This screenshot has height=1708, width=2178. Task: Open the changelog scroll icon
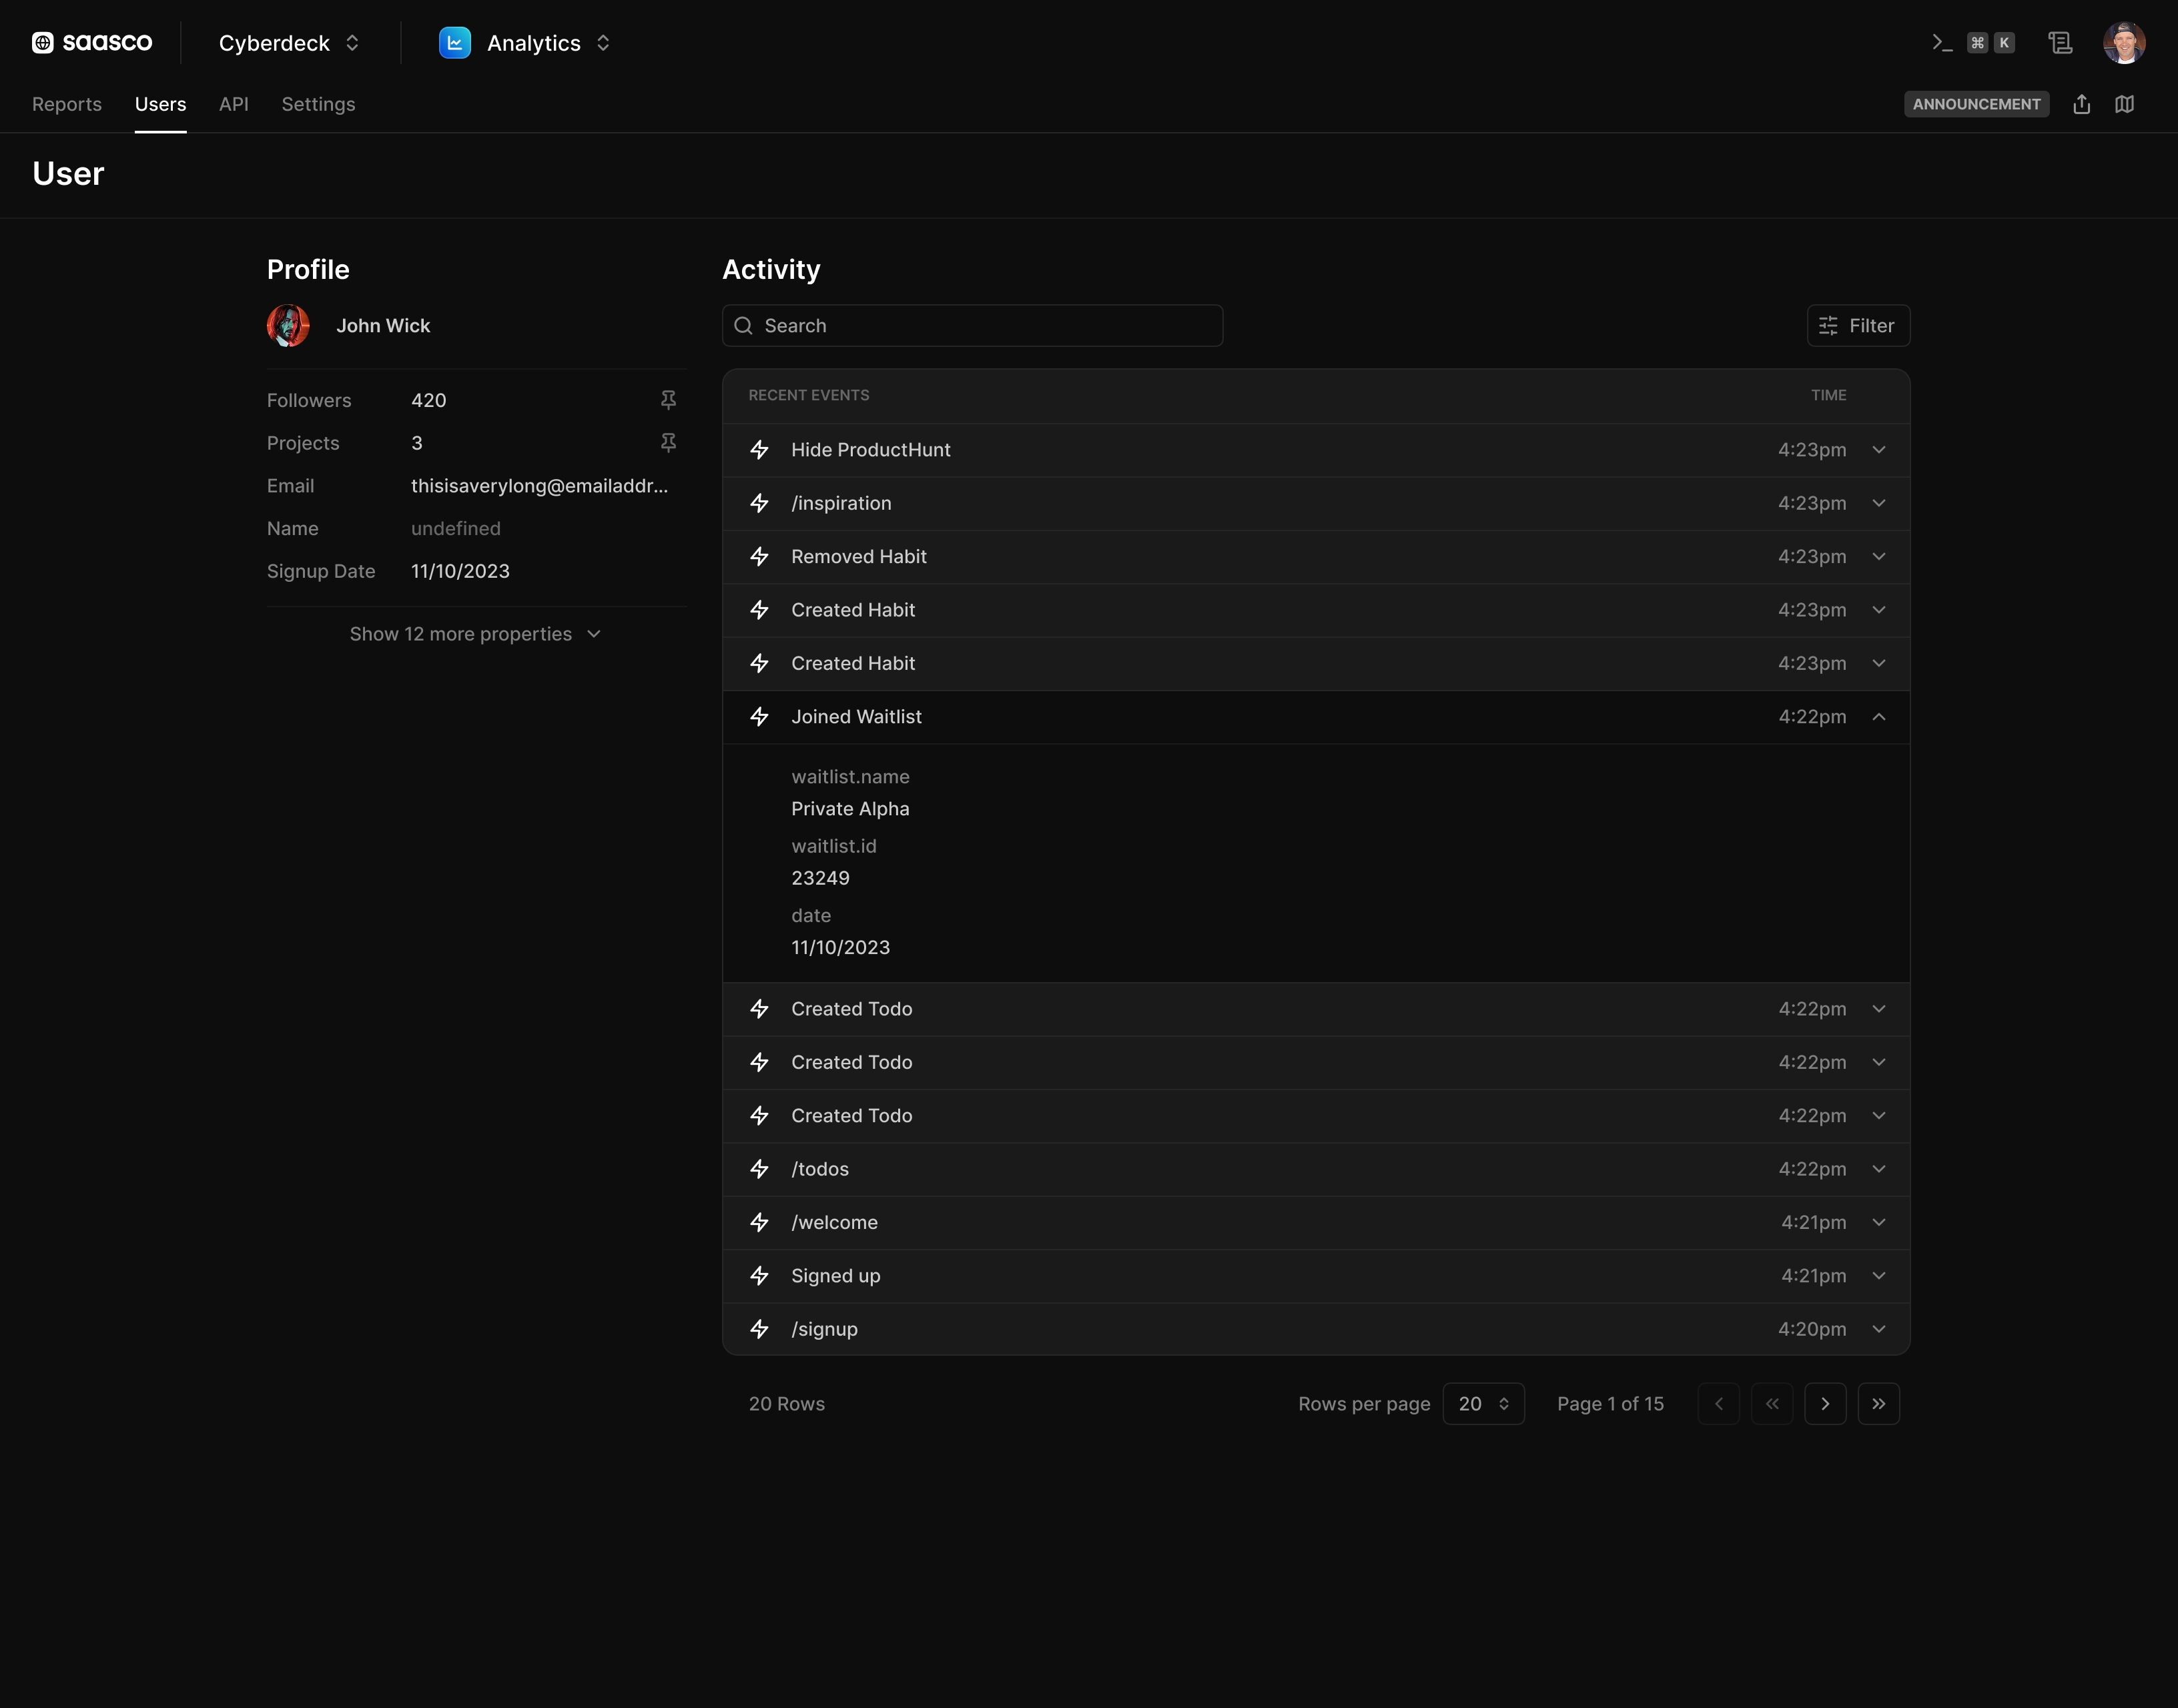pos(2060,42)
